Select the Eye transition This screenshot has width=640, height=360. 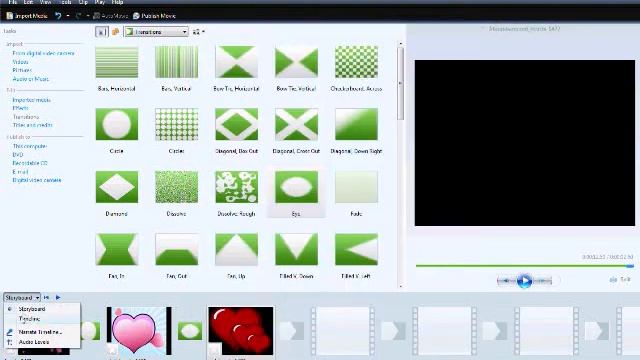pyautogui.click(x=296, y=187)
